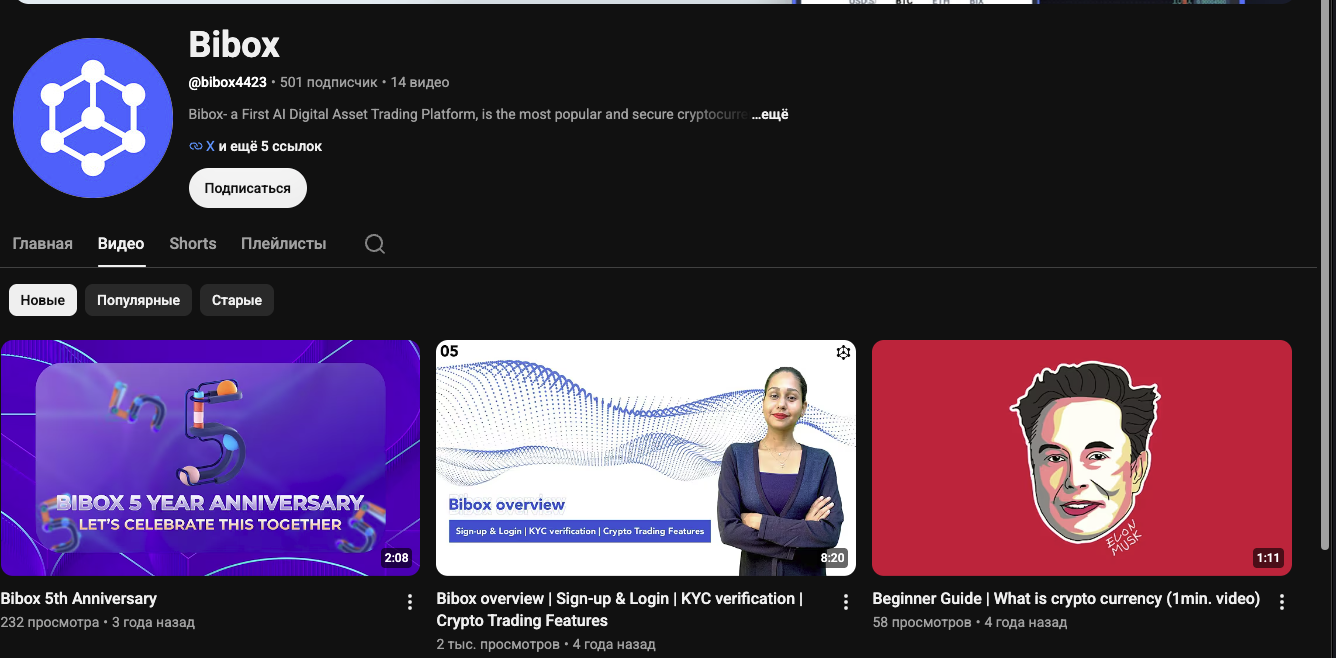
Task: Open more options for Bibox overview video
Action: (845, 602)
